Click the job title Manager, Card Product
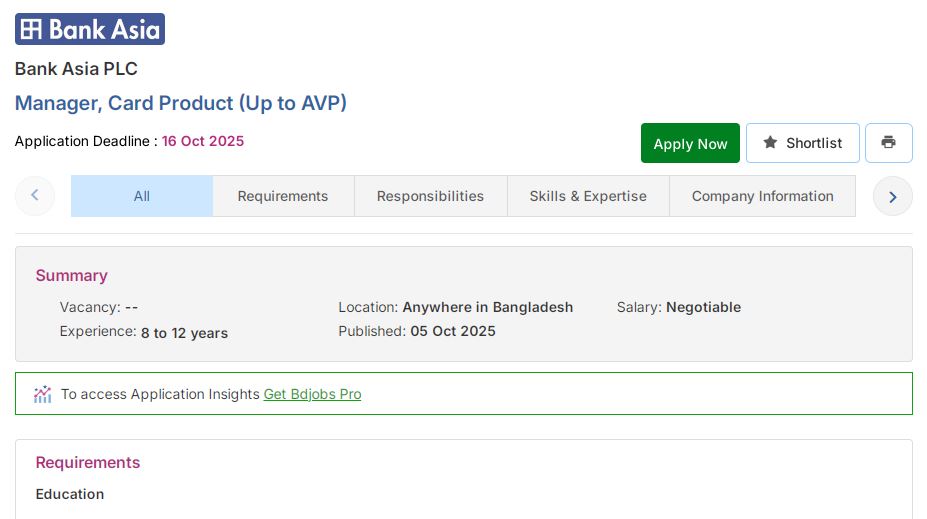The image size is (927, 519). pos(181,103)
